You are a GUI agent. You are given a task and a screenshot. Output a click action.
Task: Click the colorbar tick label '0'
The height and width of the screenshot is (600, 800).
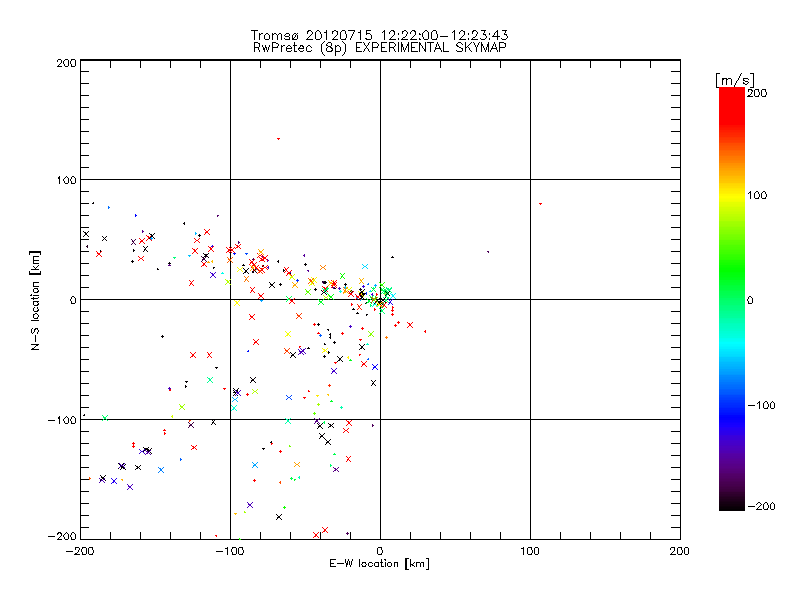pos(750,301)
